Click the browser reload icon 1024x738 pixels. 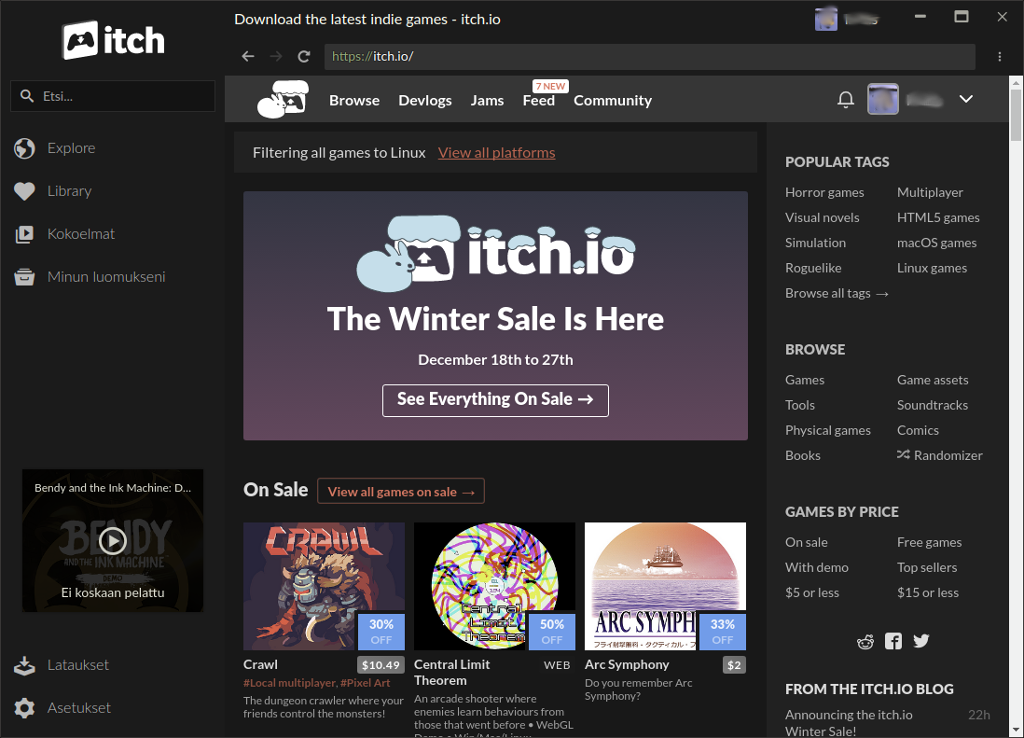pos(304,57)
